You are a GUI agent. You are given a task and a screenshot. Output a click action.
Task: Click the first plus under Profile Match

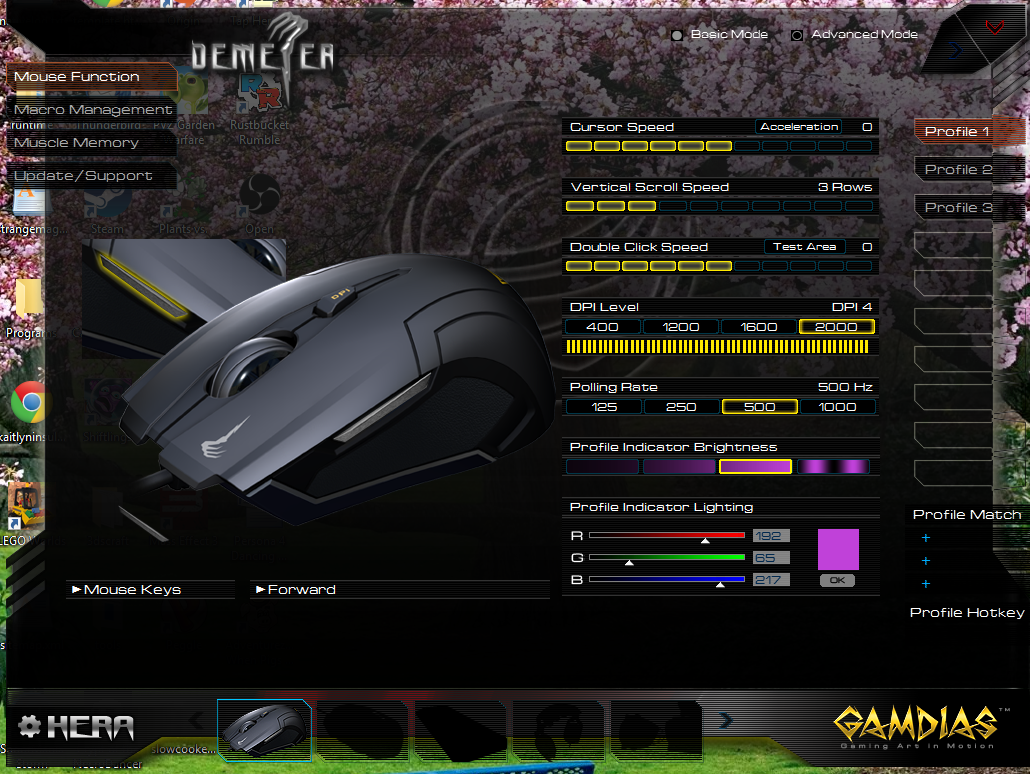tap(926, 538)
